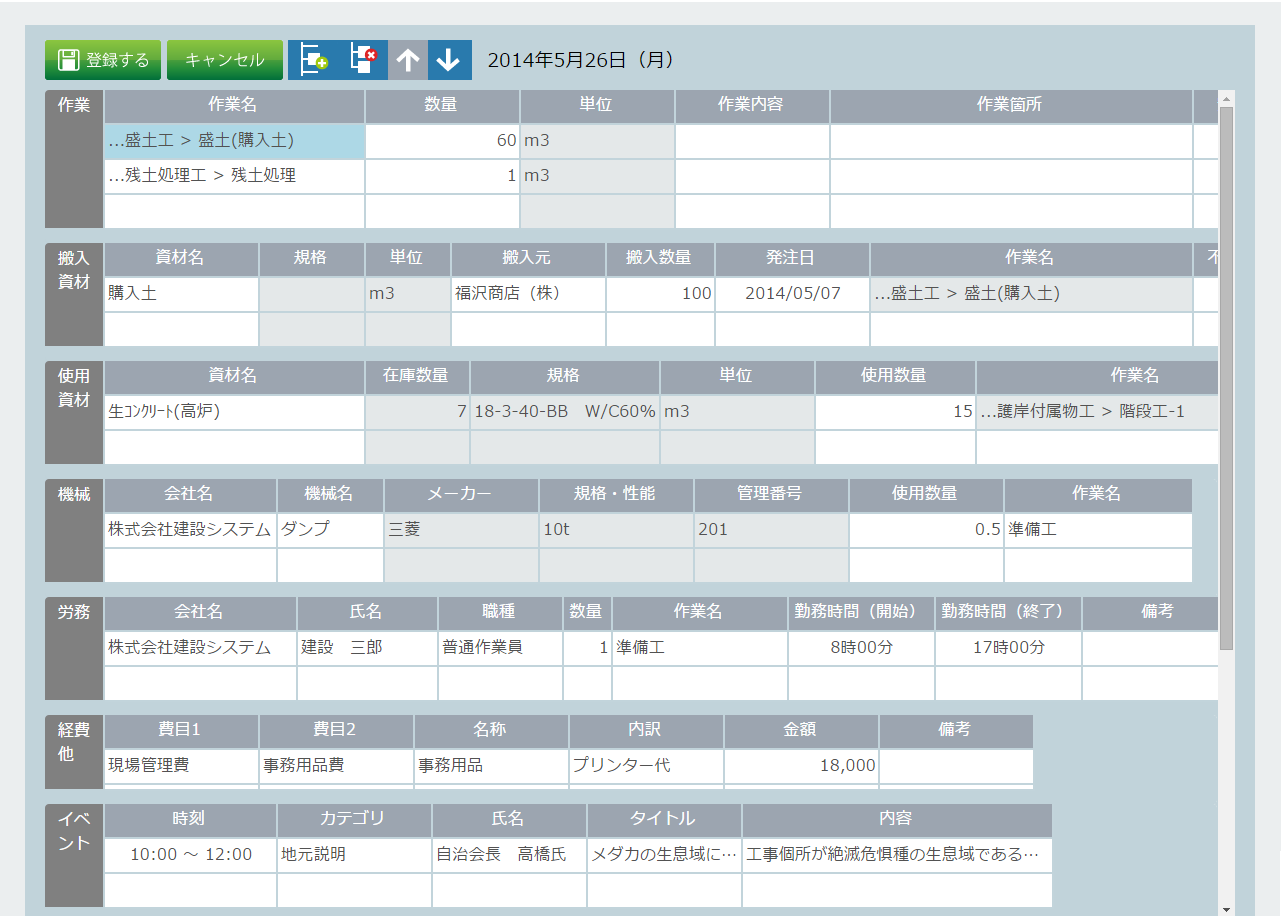The height and width of the screenshot is (916, 1281).
Task: Click the 作業箇所 cell for 残土処理
Action: point(1011,176)
